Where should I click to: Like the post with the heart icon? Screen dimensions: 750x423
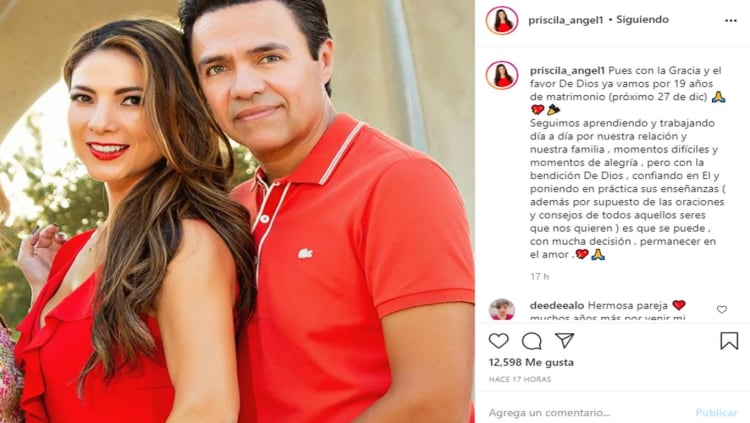[498, 341]
